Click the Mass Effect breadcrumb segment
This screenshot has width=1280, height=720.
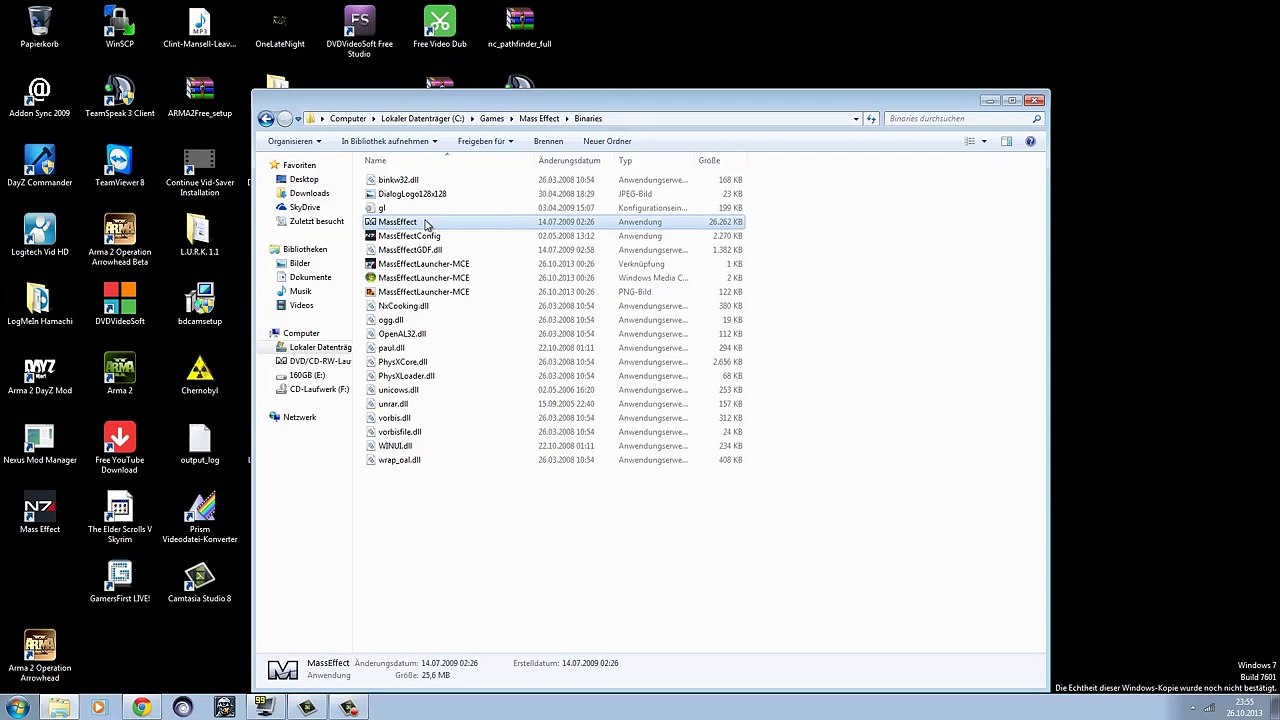coord(539,119)
